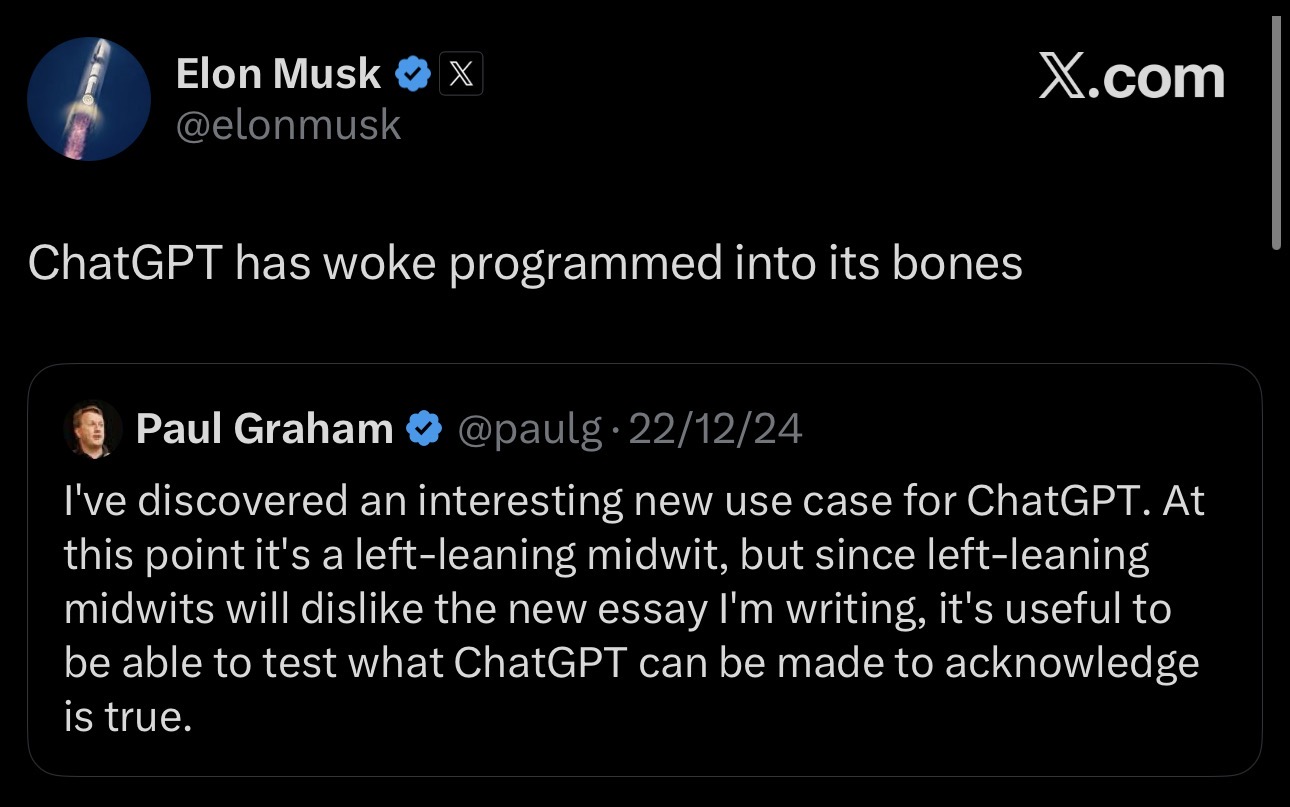Click Paul Graham's display name
This screenshot has height=807, width=1290.
(264, 429)
